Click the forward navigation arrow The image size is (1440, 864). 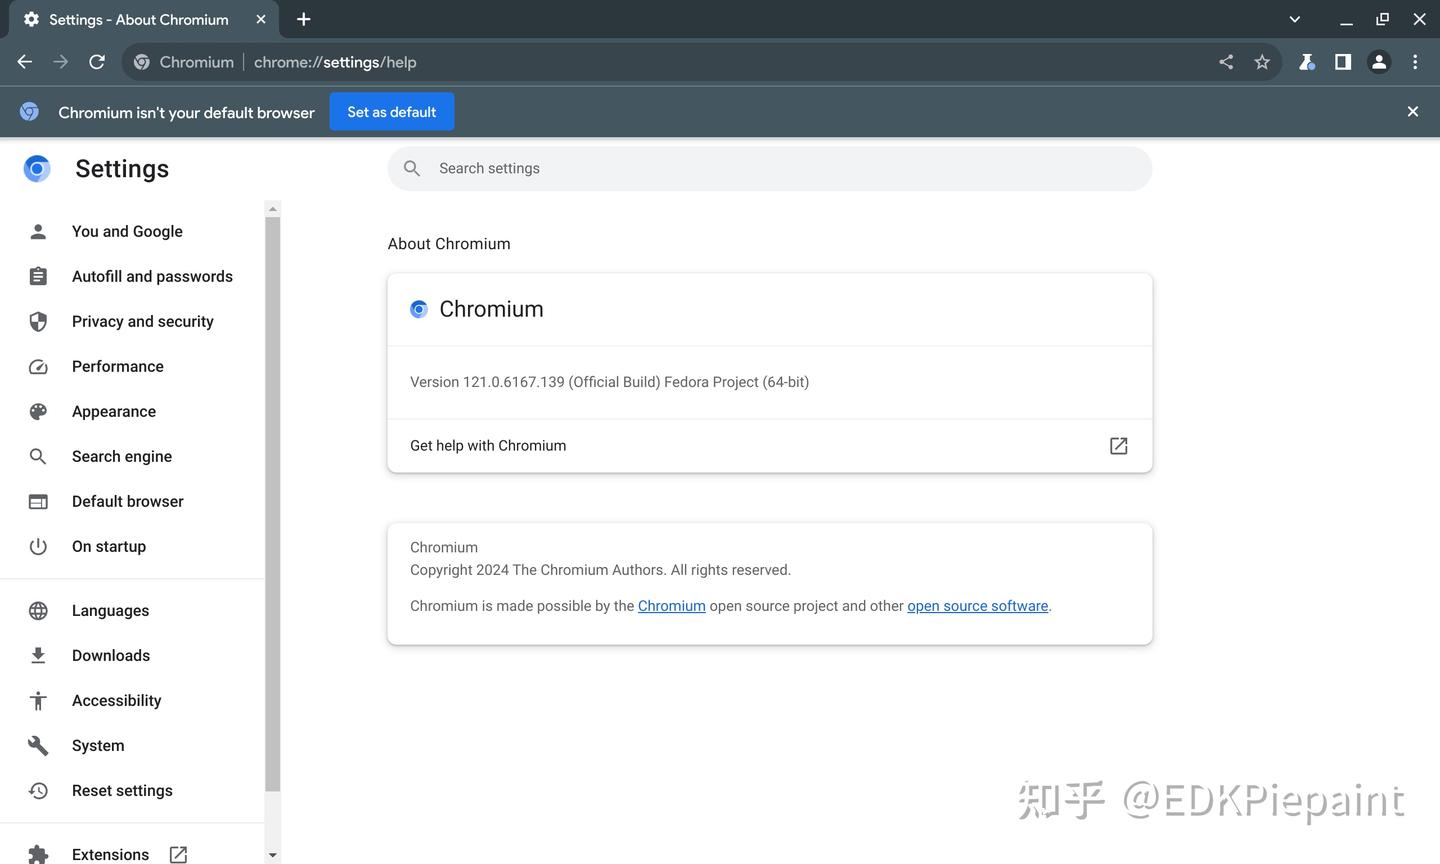click(61, 62)
